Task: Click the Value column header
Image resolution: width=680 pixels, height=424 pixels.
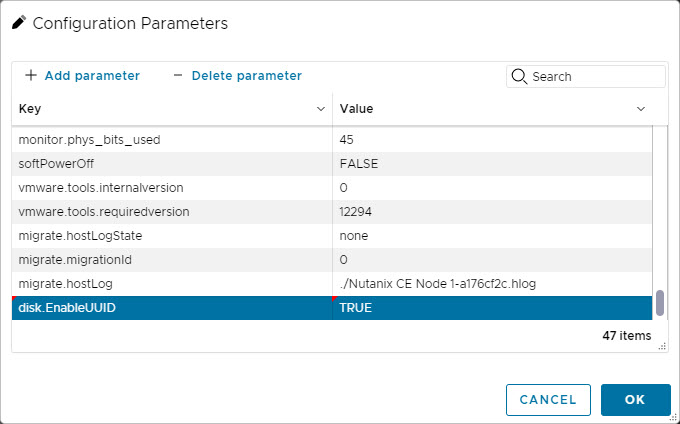Action: 492,109
